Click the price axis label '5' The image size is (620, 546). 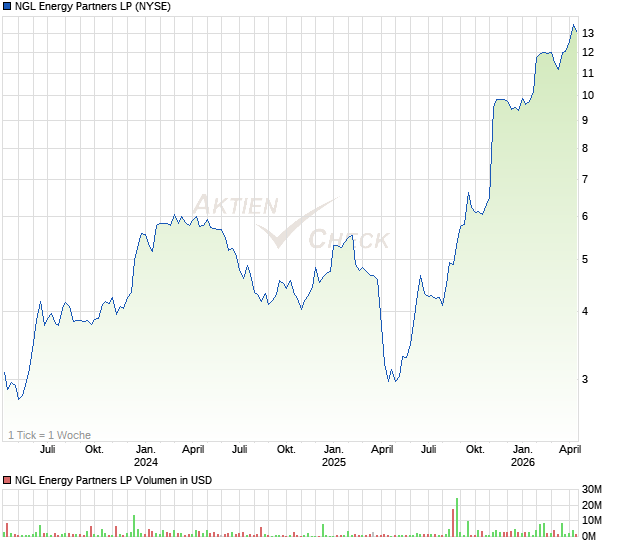coord(585,259)
